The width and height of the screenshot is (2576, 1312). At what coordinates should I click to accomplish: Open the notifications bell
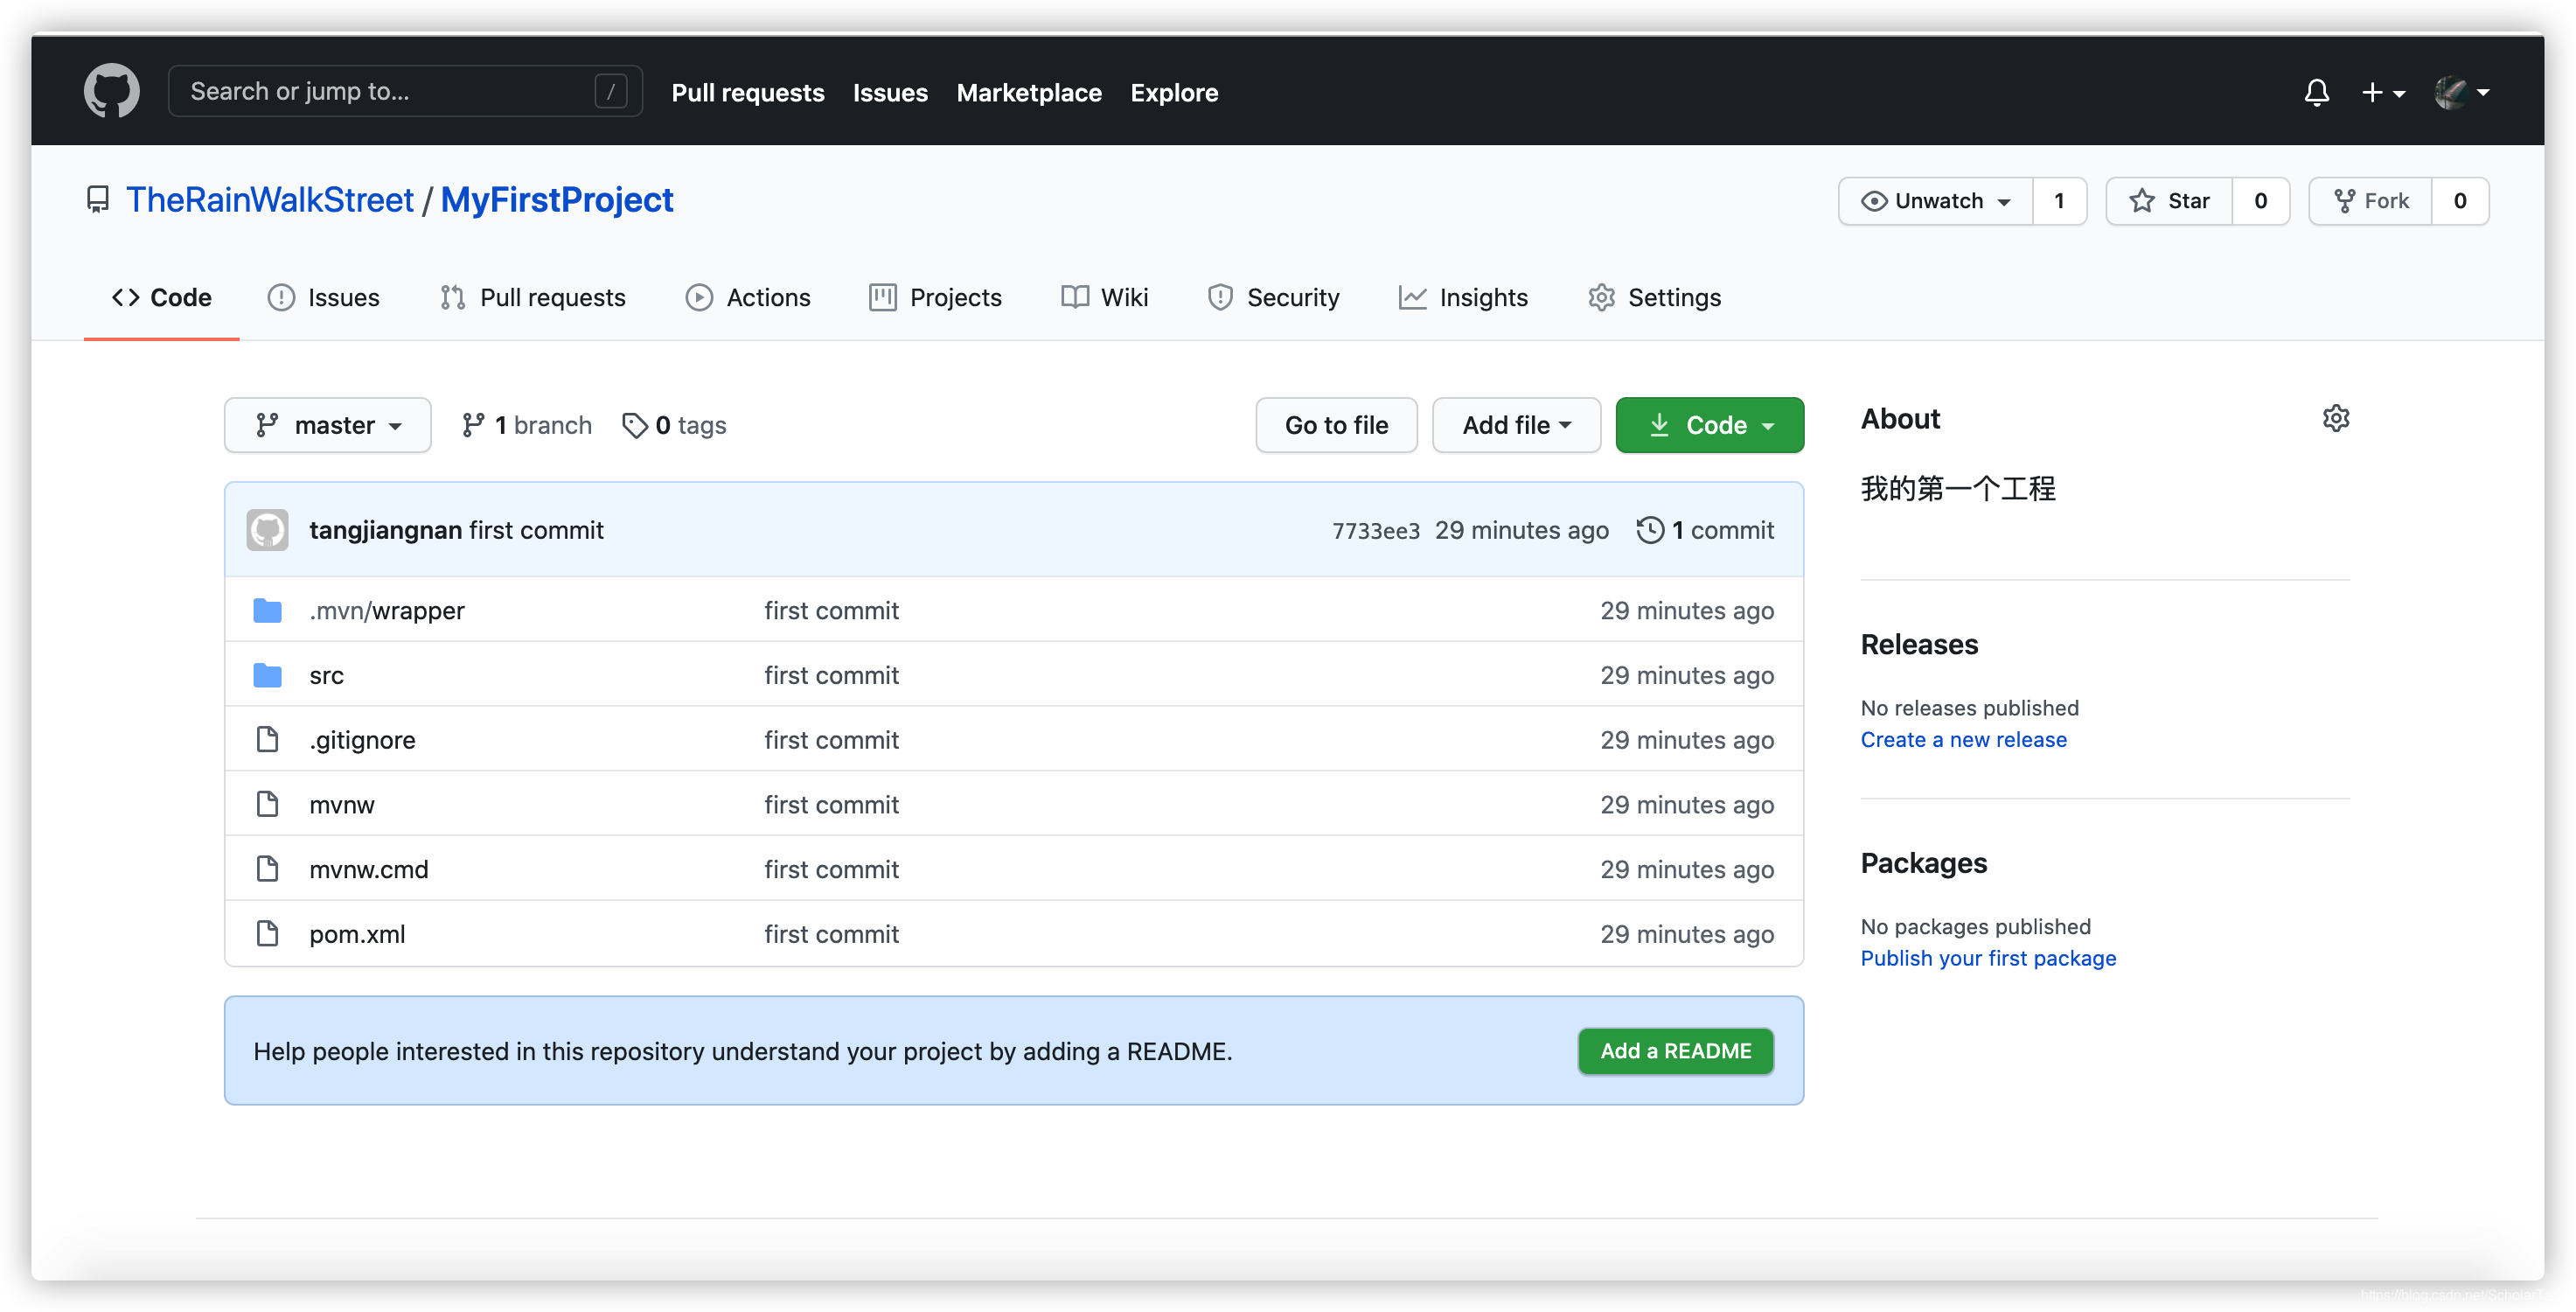tap(2316, 93)
